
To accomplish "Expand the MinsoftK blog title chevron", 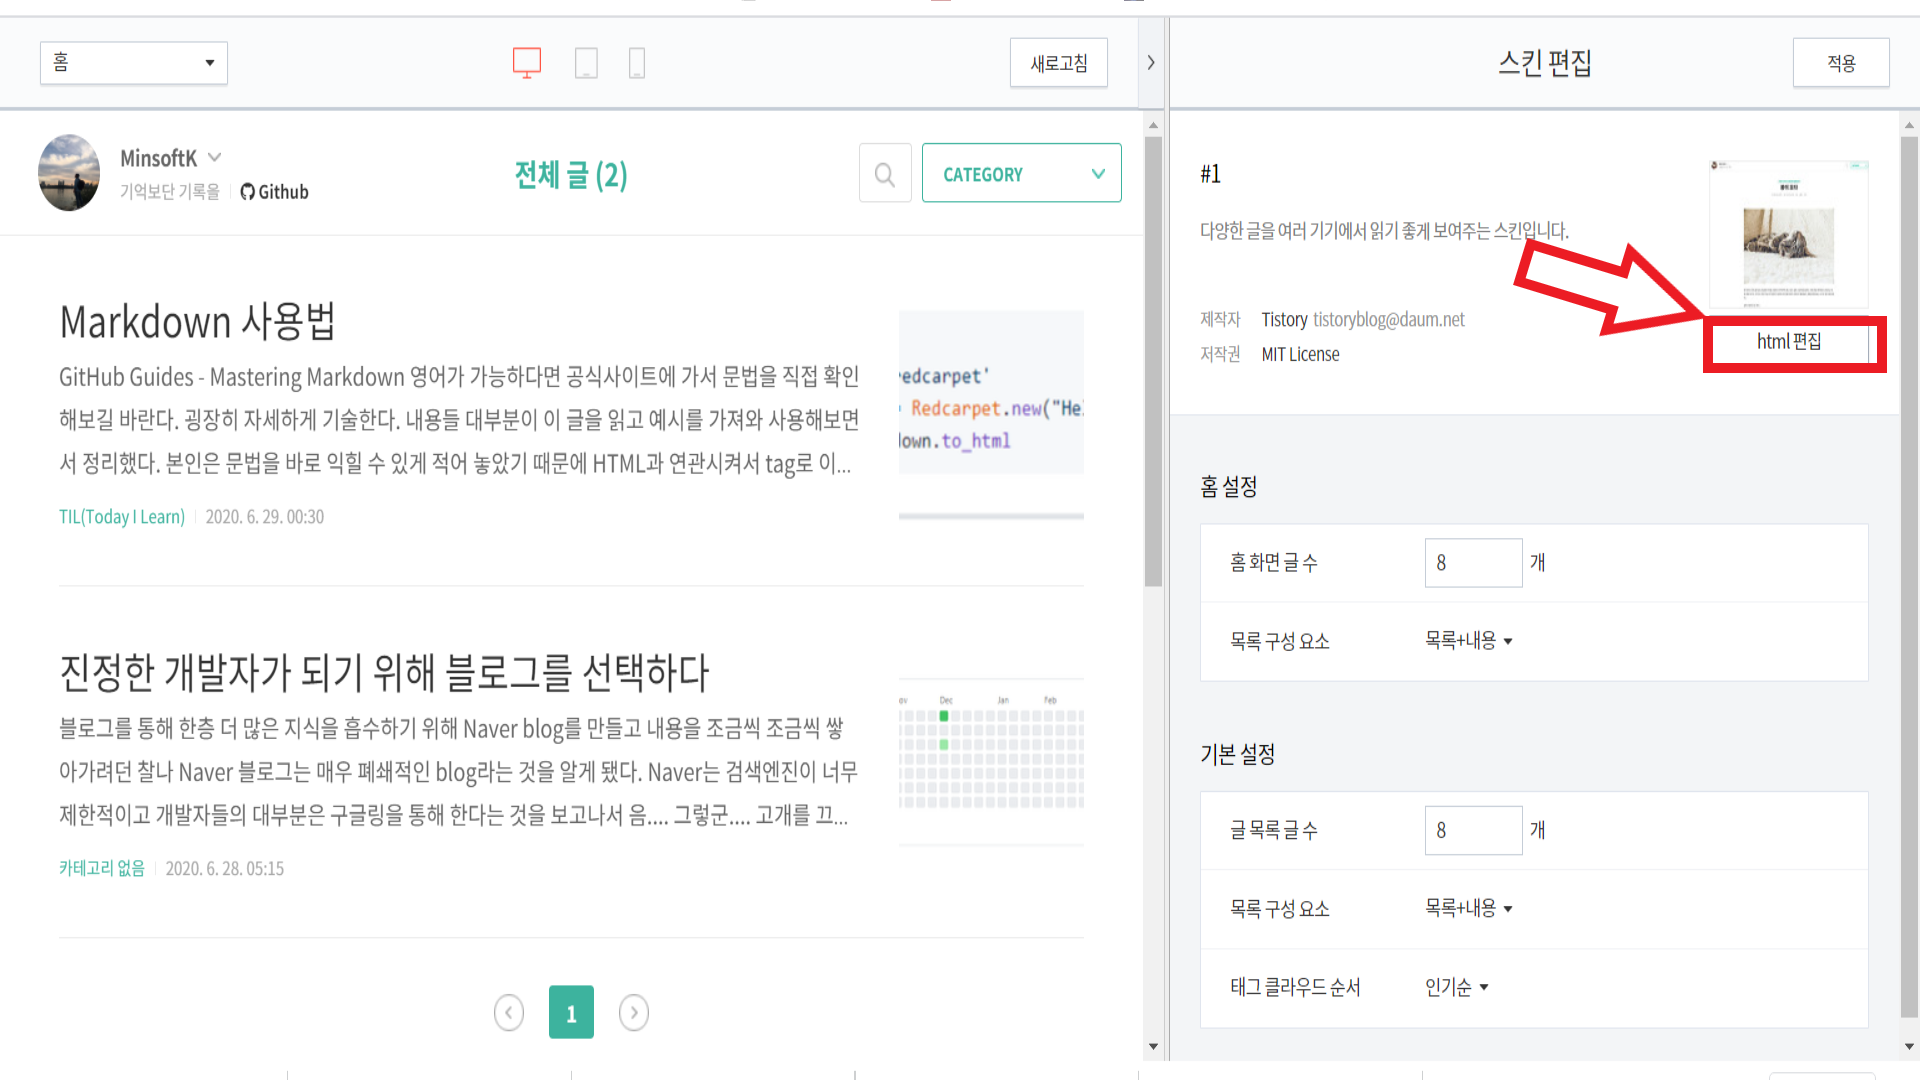I will pos(215,158).
